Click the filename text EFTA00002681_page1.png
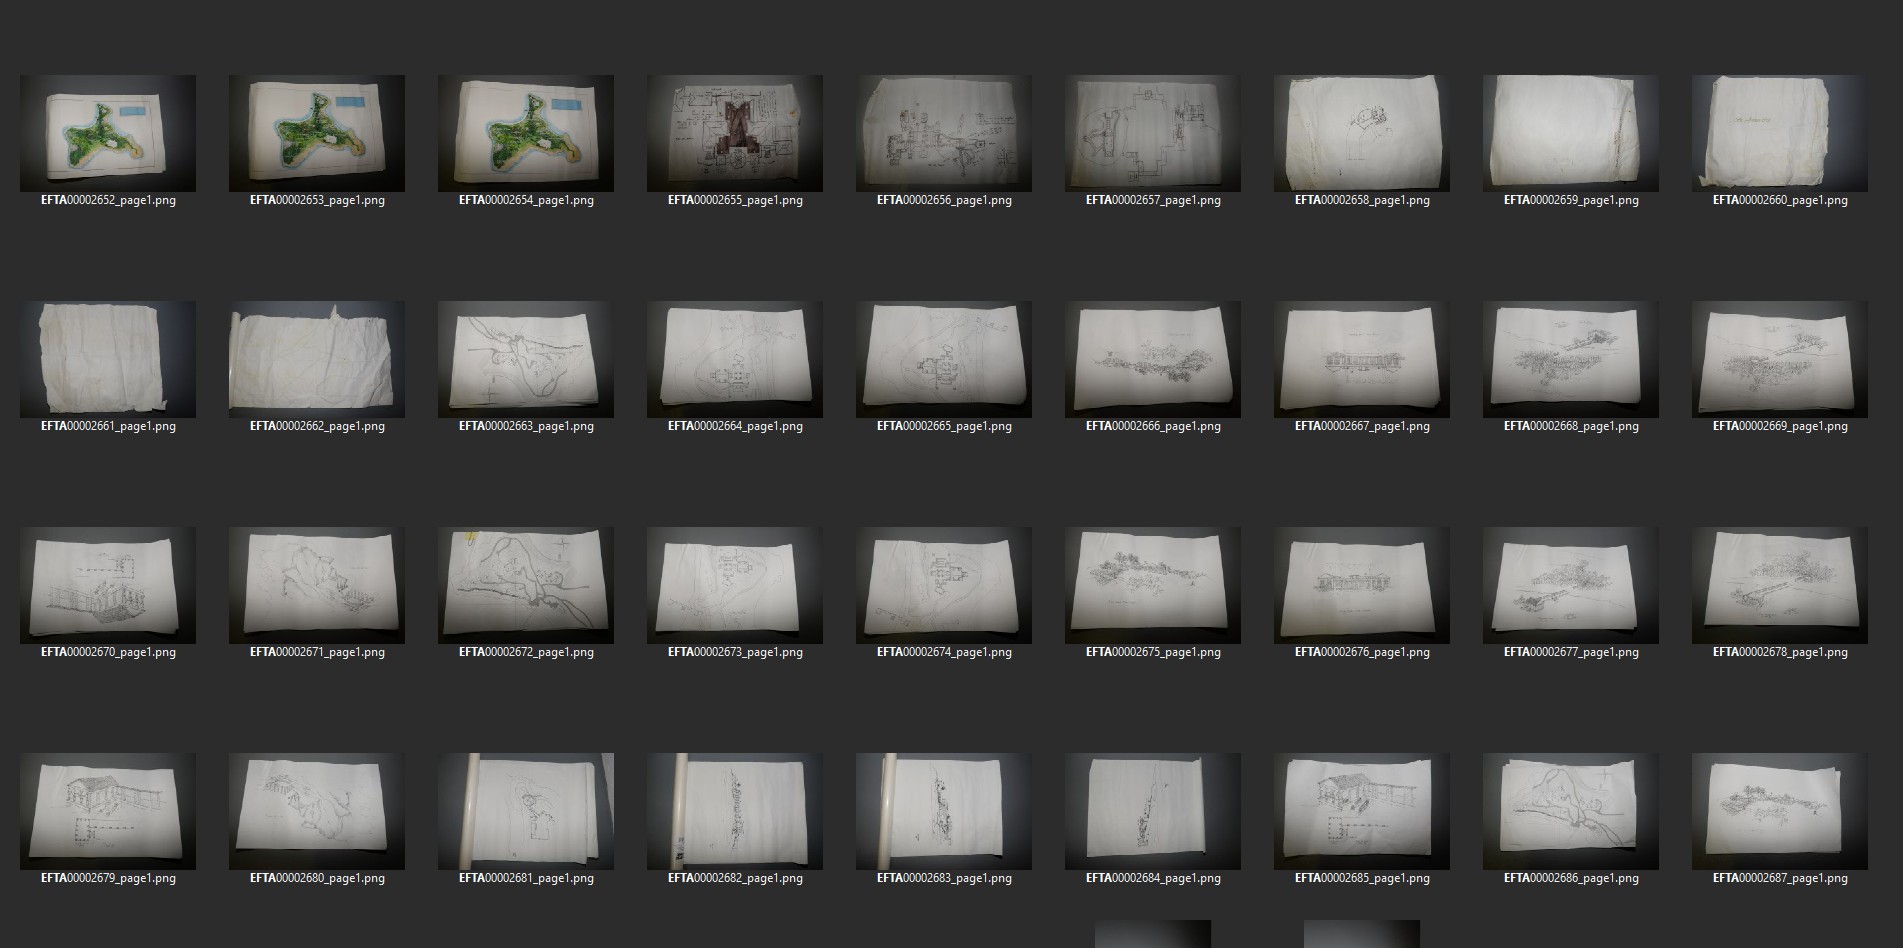Image resolution: width=1903 pixels, height=948 pixels. point(526,878)
